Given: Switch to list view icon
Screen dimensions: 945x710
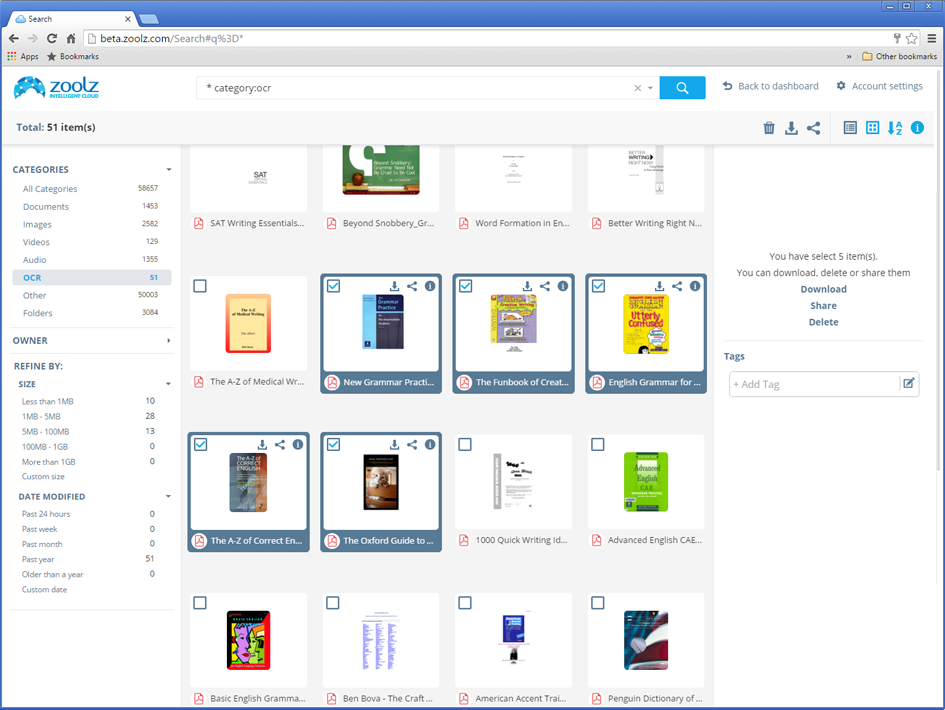Looking at the screenshot, I should click(x=850, y=128).
